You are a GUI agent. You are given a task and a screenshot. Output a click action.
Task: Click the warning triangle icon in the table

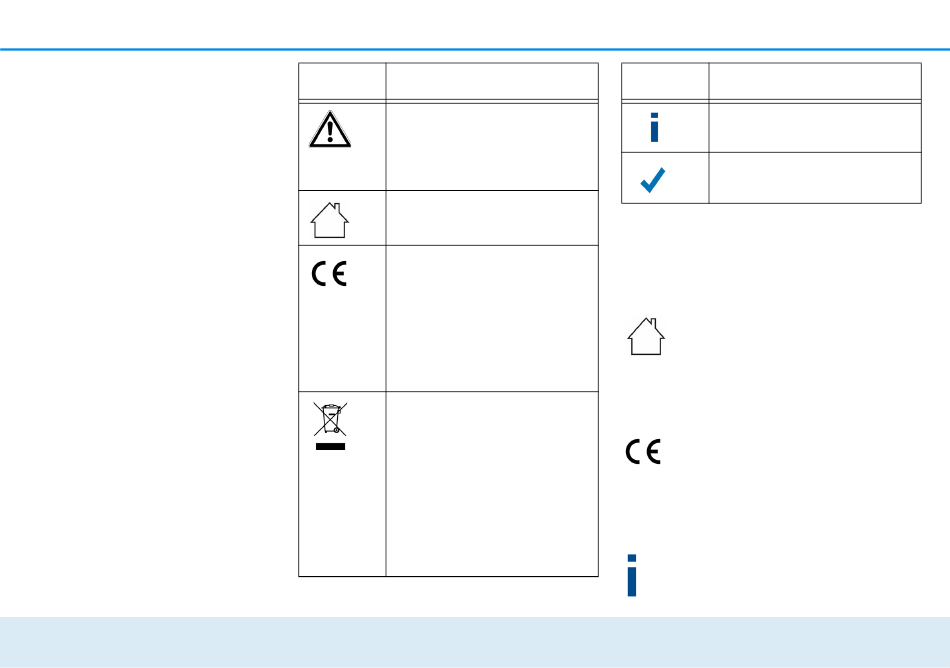tap(330, 129)
